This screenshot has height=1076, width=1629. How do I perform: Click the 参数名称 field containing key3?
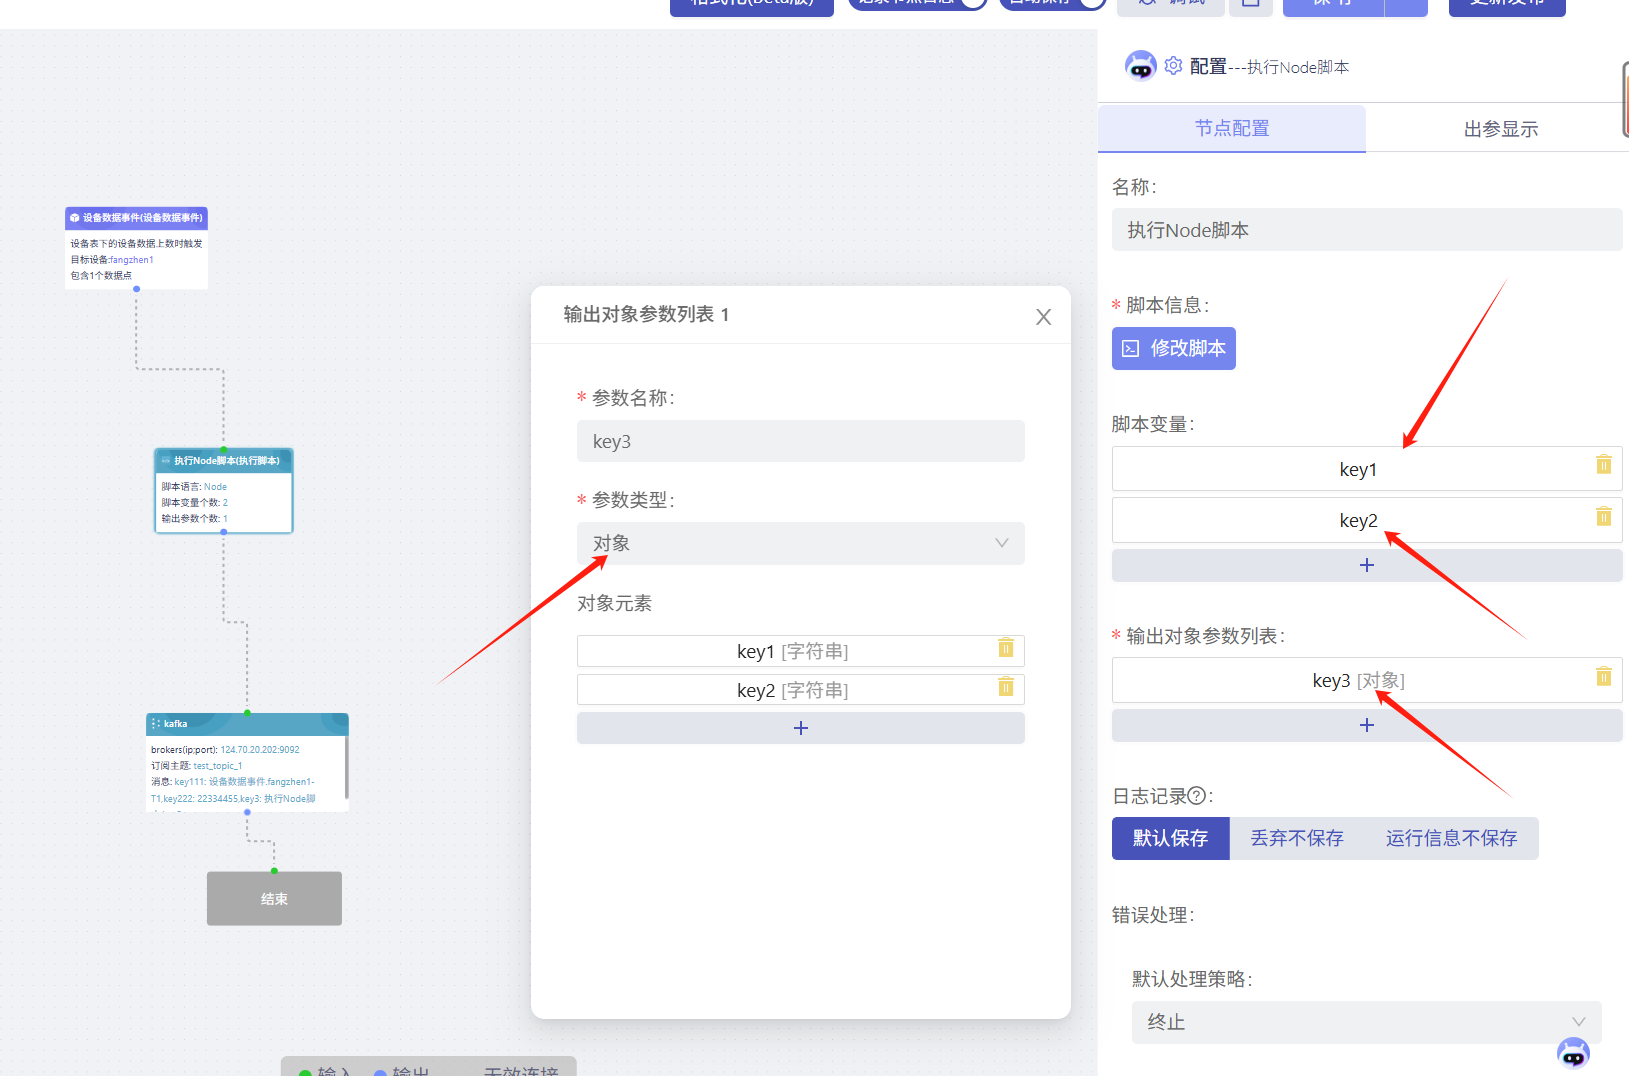point(801,441)
